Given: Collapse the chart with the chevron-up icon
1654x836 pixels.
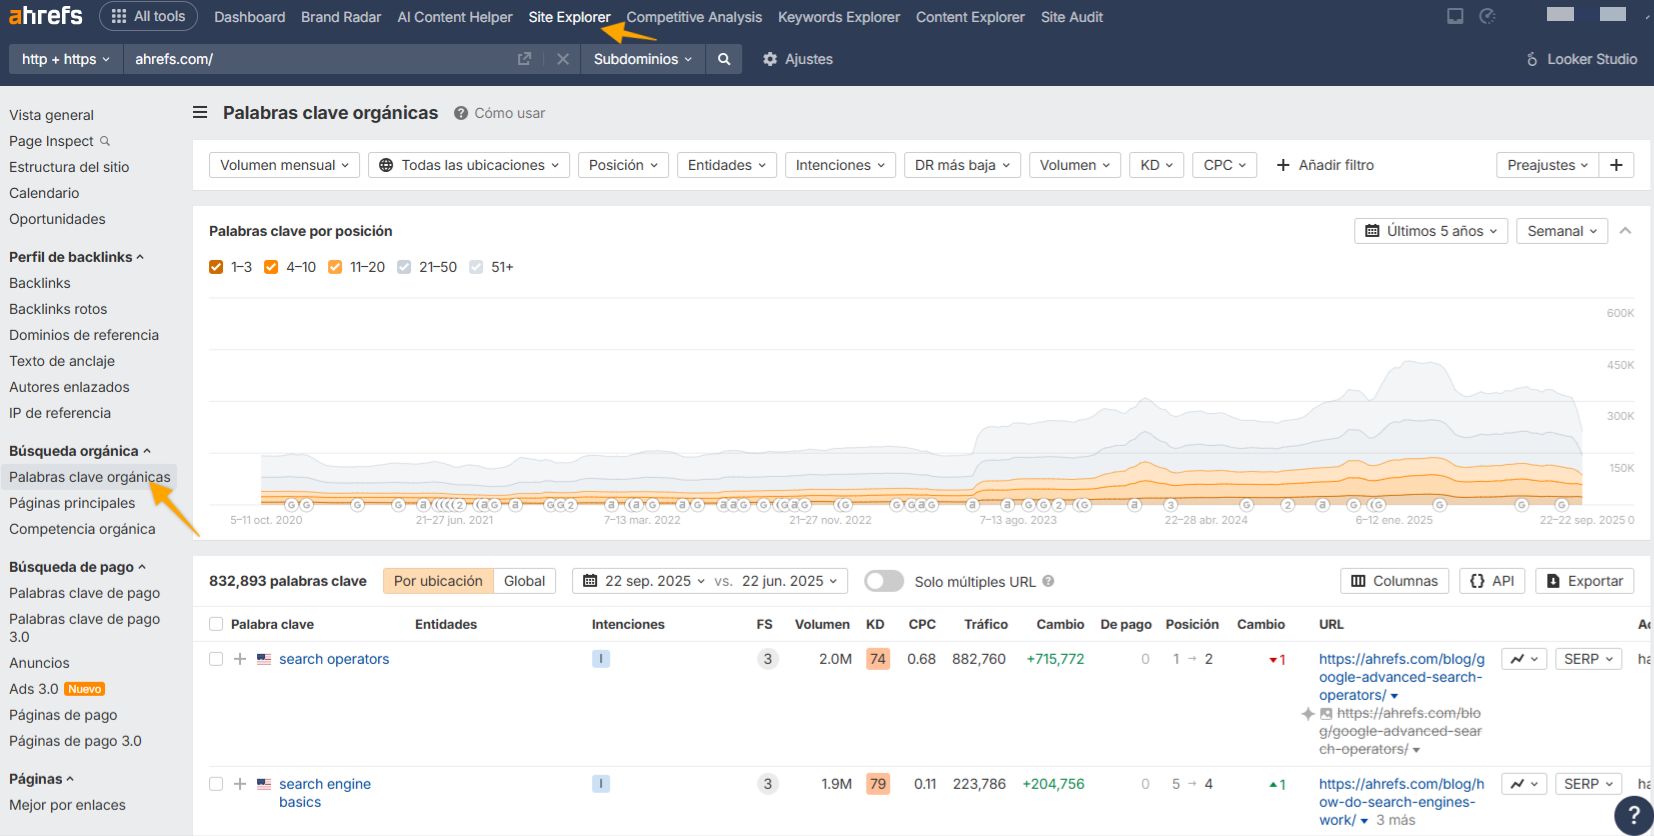Looking at the screenshot, I should (x=1626, y=231).
